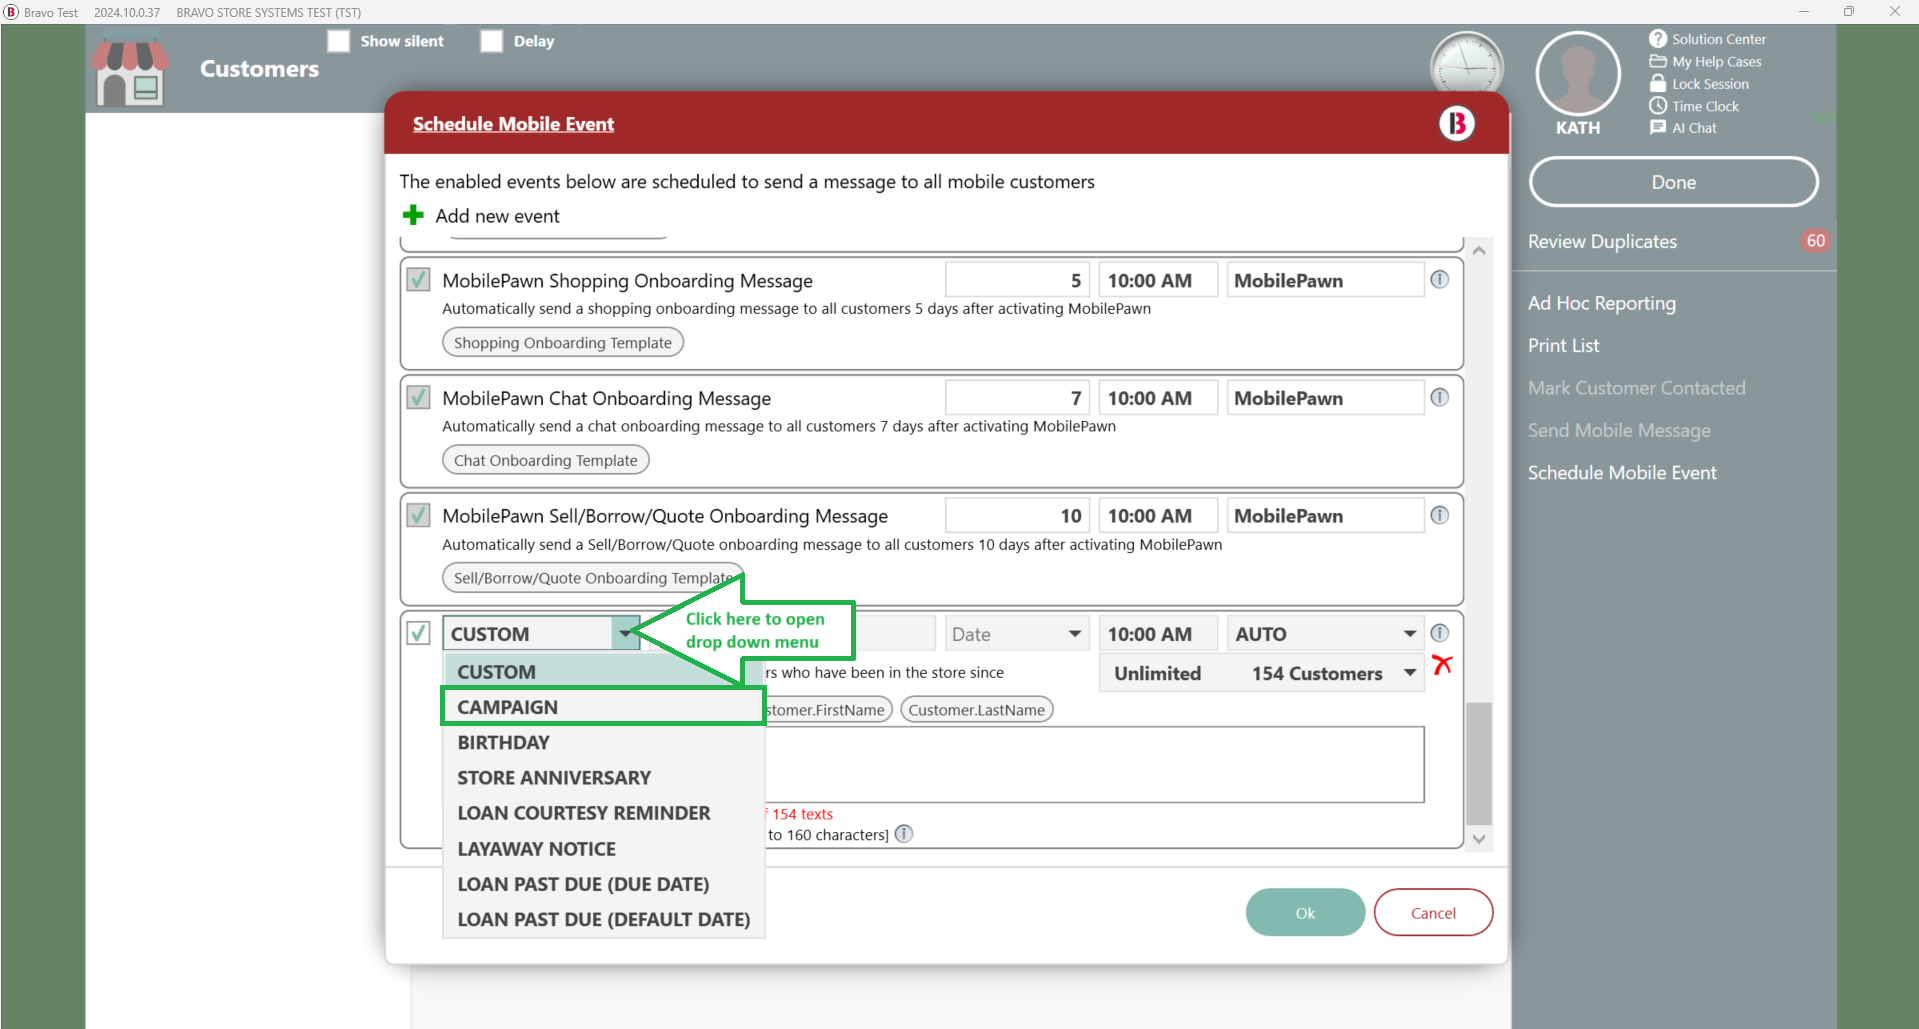Screen dimensions: 1919x1029
Task: Select CUSTOM from the dropdown list
Action: pyautogui.click(x=604, y=672)
